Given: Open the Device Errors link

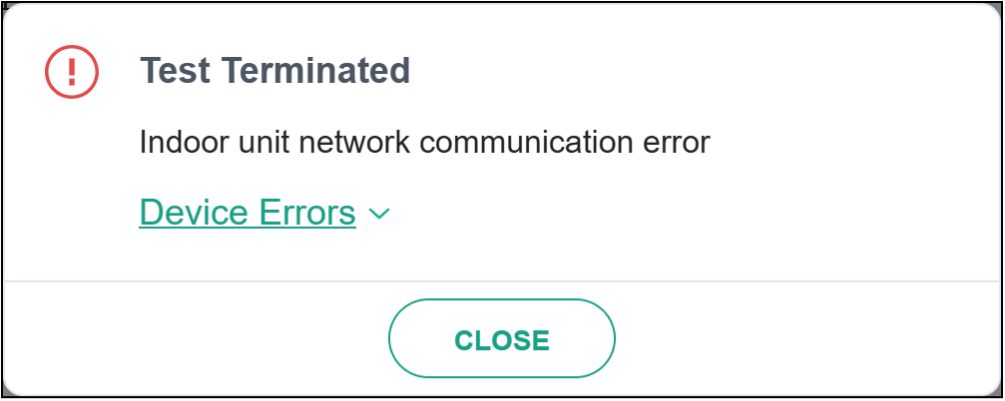Looking at the screenshot, I should pyautogui.click(x=247, y=212).
